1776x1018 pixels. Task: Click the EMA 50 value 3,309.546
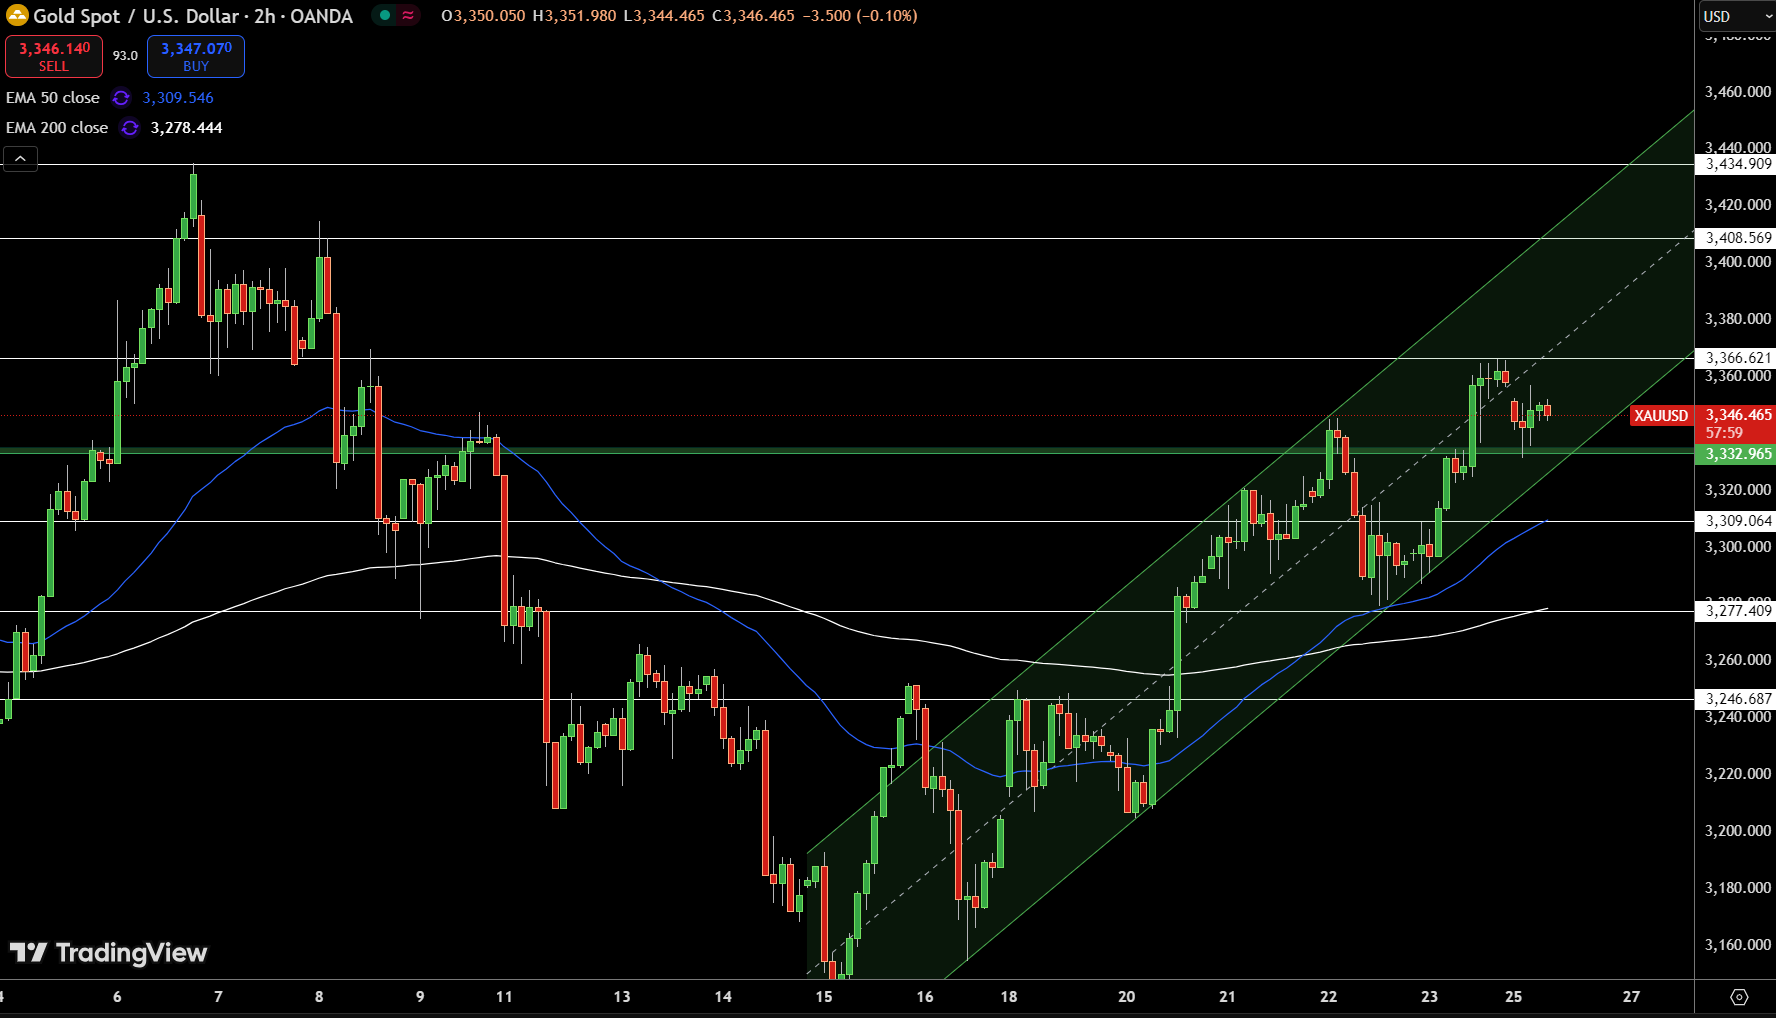(178, 98)
